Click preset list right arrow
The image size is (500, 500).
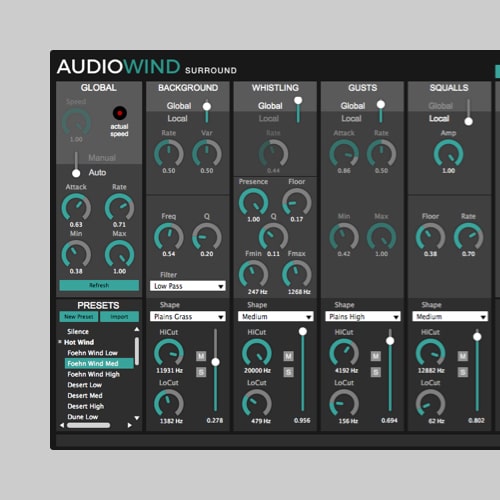130,425
